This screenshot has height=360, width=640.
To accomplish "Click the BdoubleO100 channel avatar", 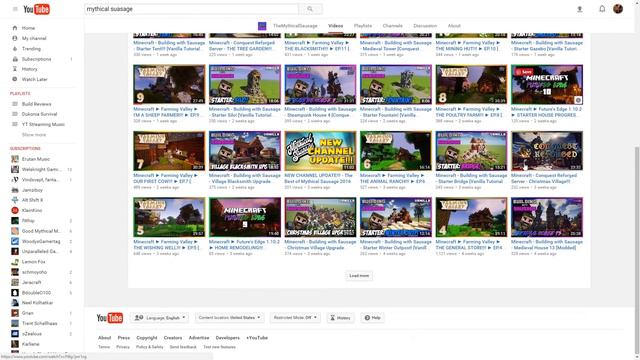I will (x=15, y=293).
